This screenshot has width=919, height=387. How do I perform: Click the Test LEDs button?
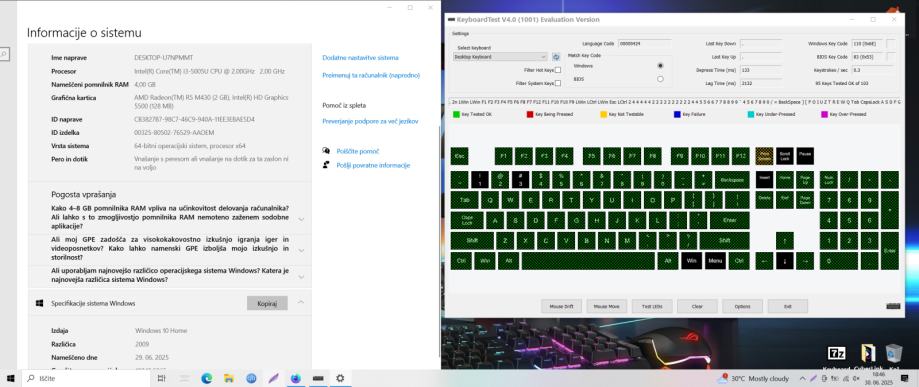coord(652,306)
